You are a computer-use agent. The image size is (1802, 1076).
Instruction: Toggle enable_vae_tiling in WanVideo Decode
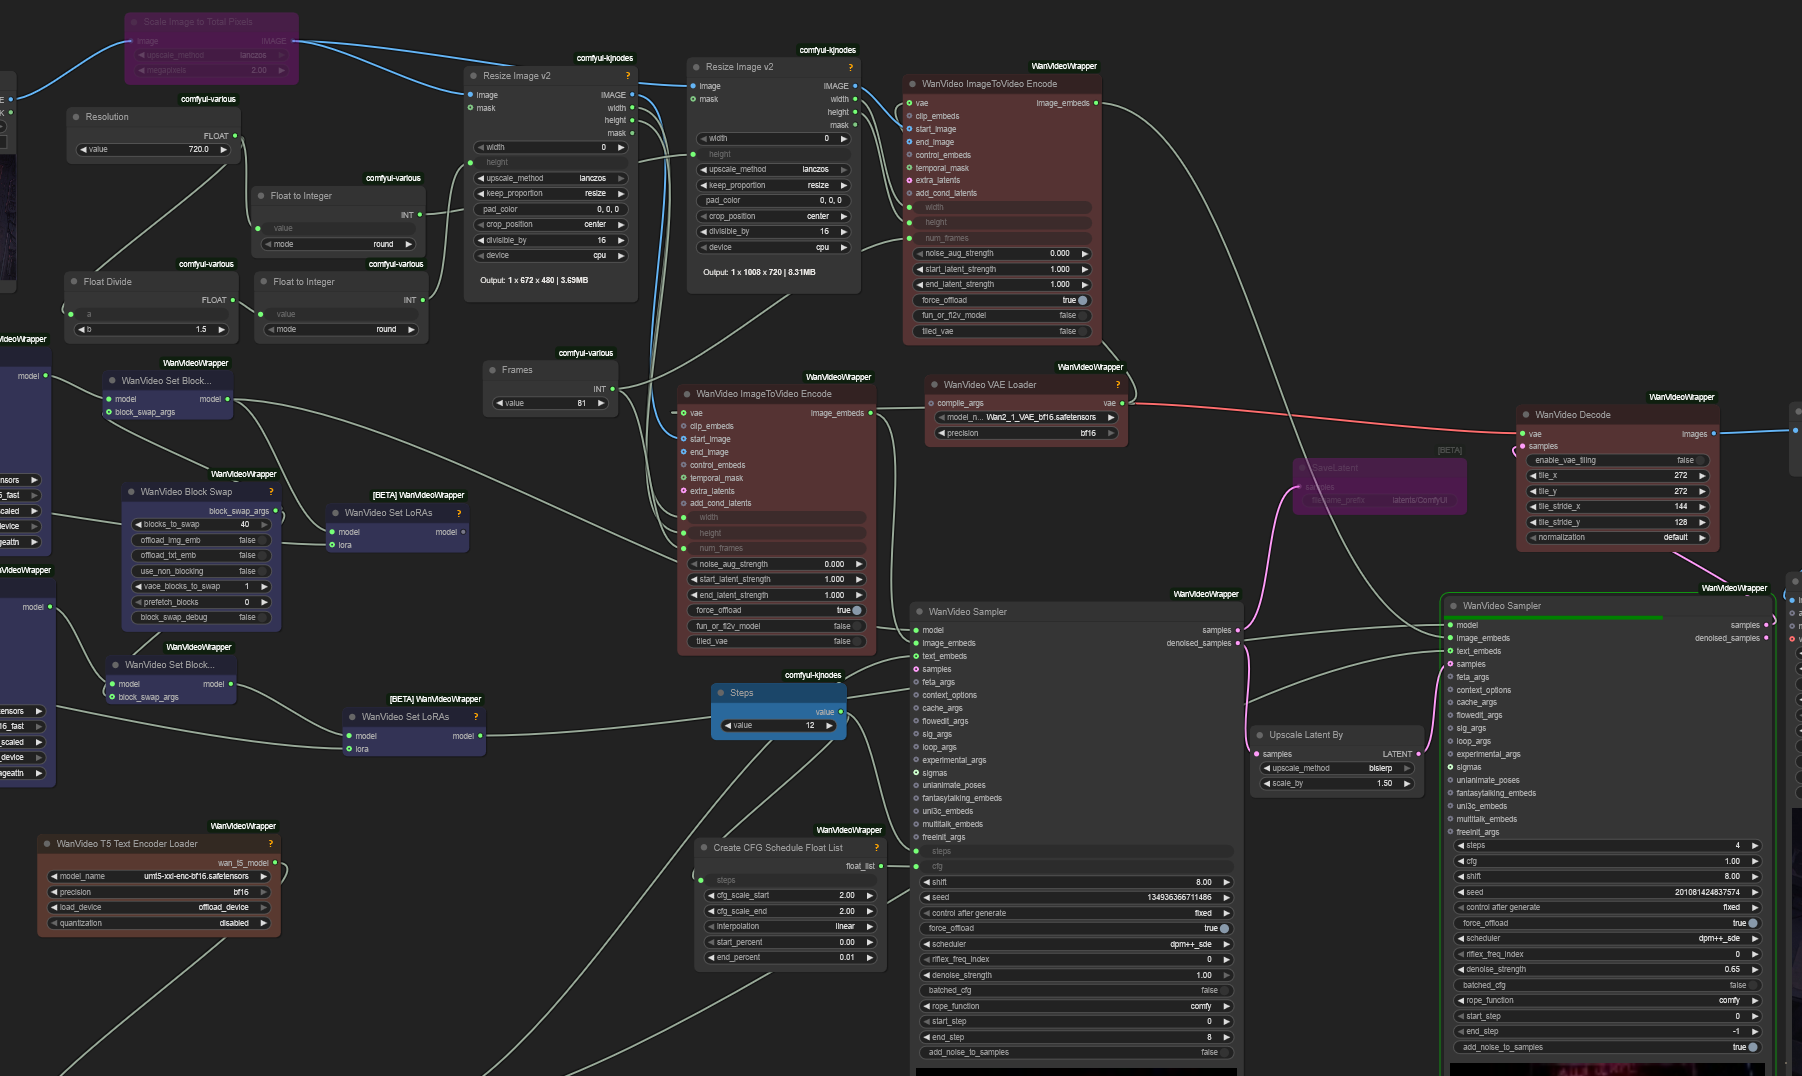coord(1616,460)
